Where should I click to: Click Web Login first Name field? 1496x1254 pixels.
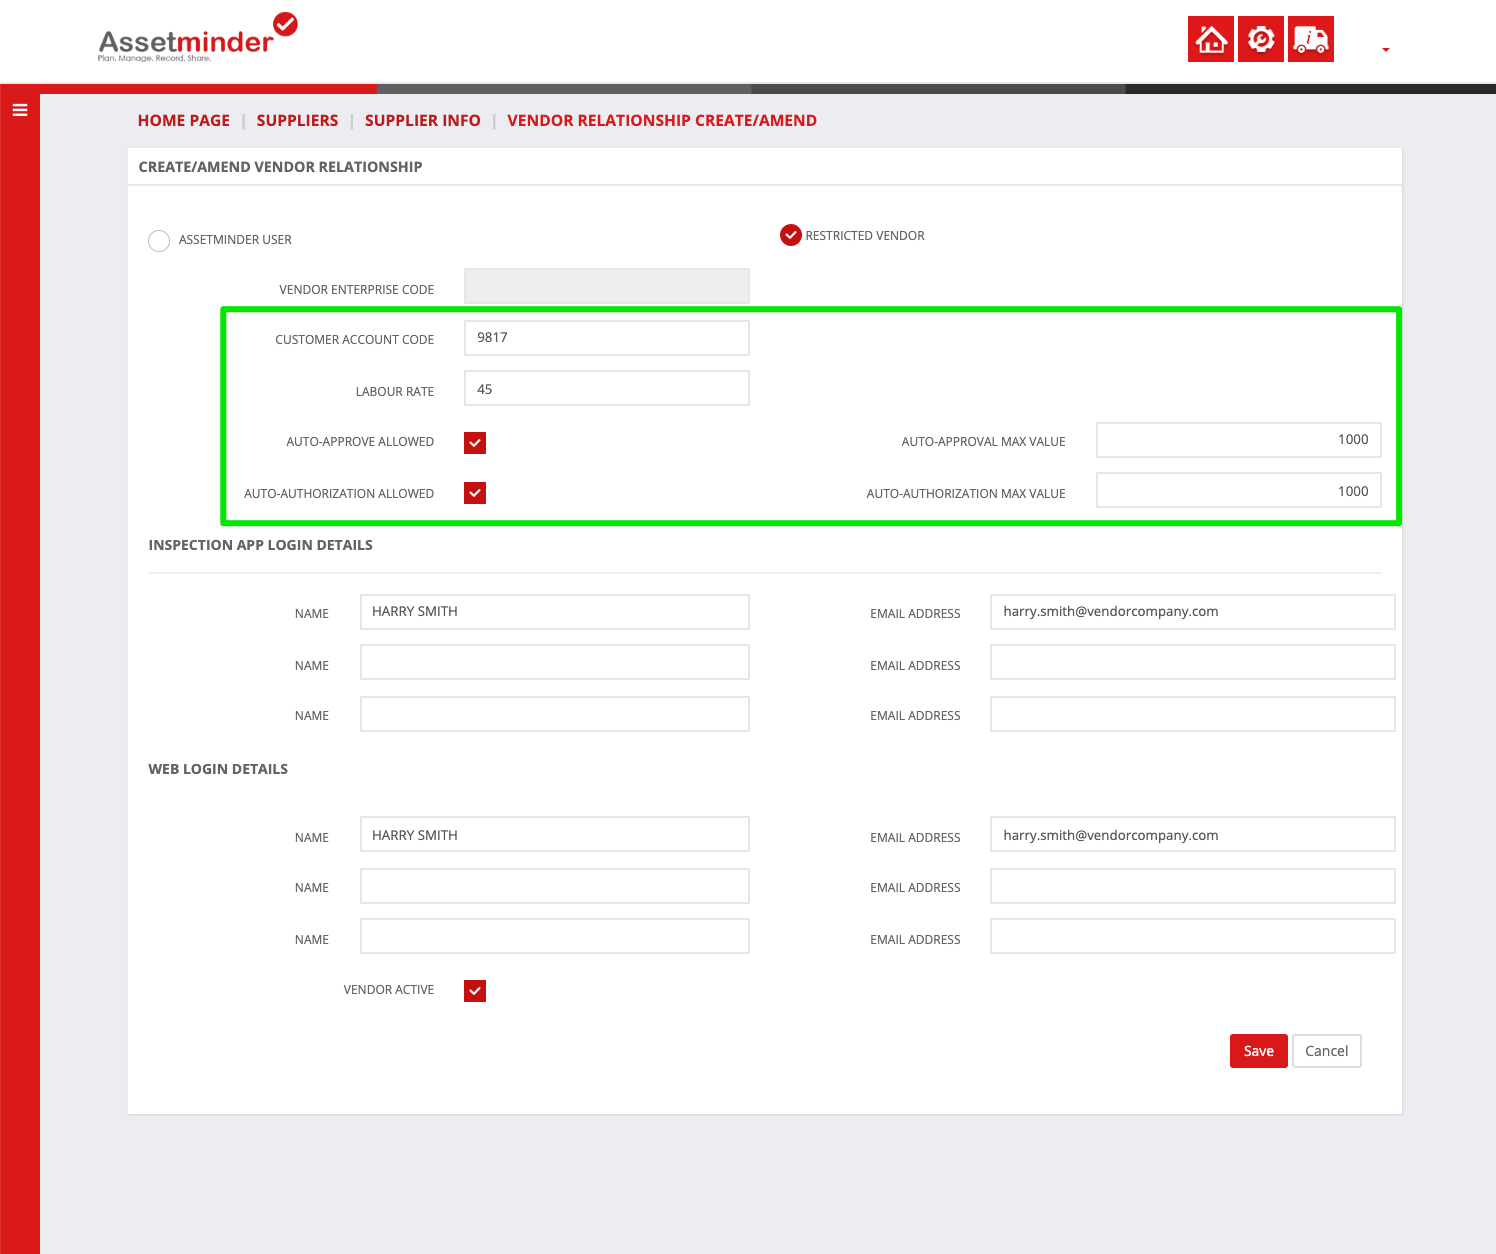click(x=555, y=834)
